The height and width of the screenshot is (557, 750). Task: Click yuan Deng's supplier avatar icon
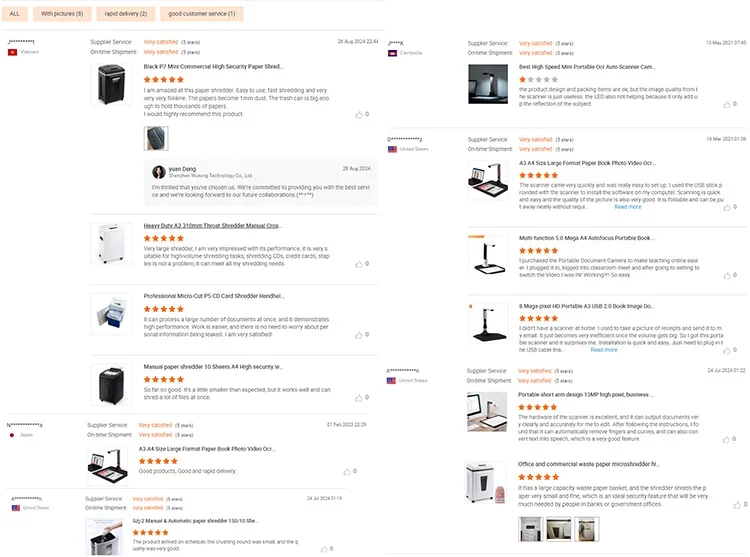click(x=158, y=171)
